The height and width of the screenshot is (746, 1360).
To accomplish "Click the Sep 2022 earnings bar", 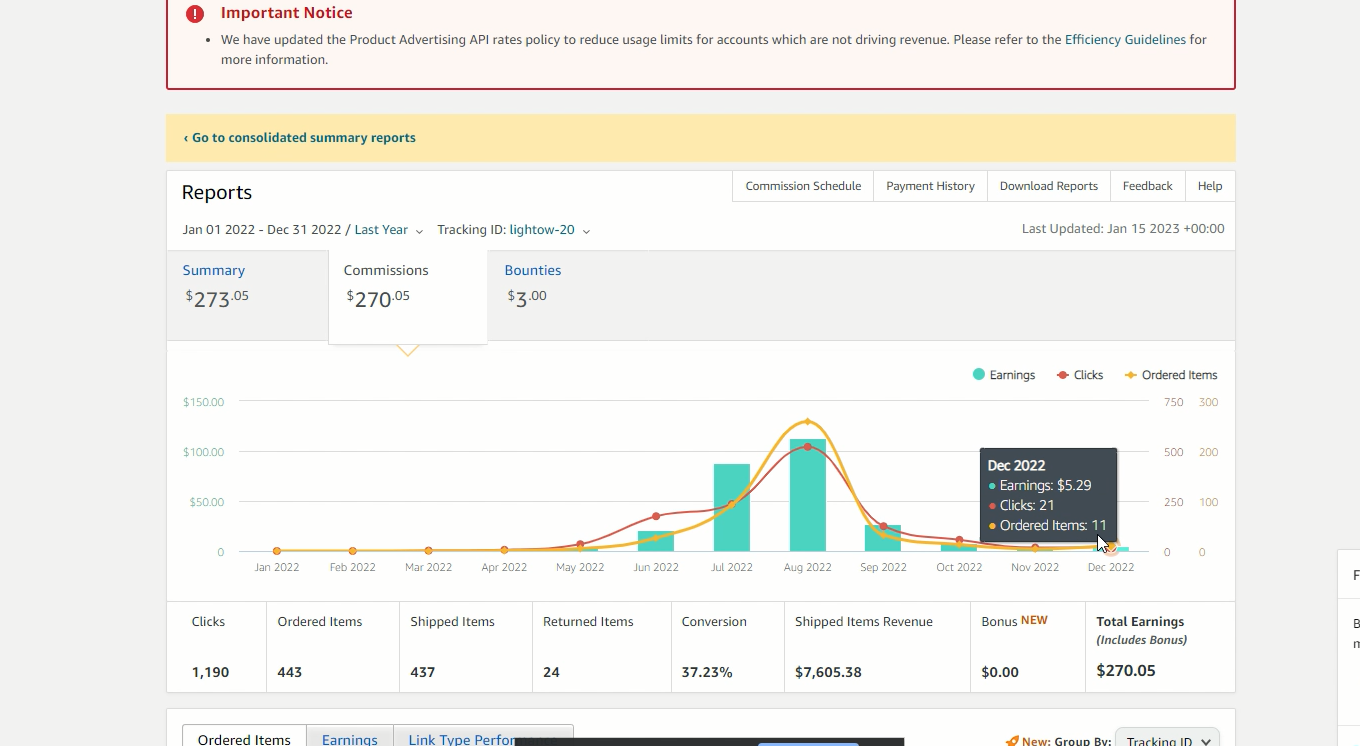I will 883,538.
